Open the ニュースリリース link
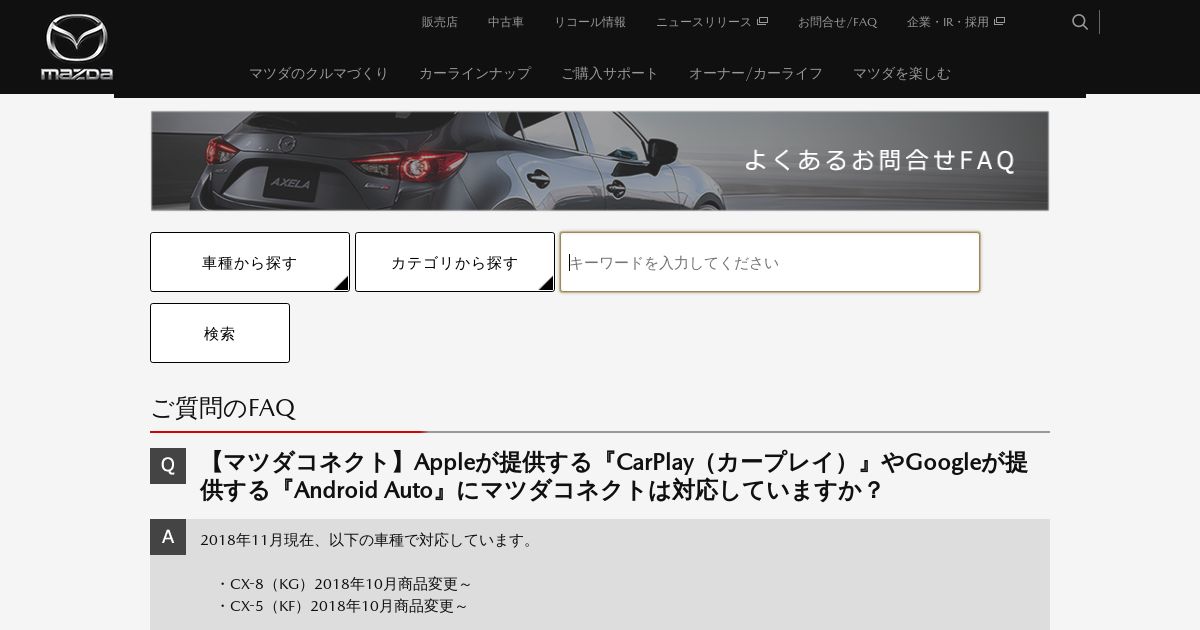This screenshot has width=1200, height=630. tap(704, 22)
